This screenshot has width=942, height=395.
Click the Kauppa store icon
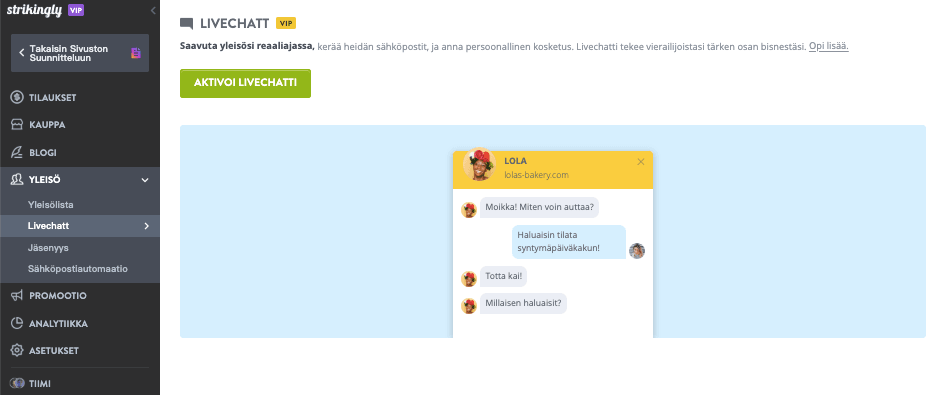[17, 125]
